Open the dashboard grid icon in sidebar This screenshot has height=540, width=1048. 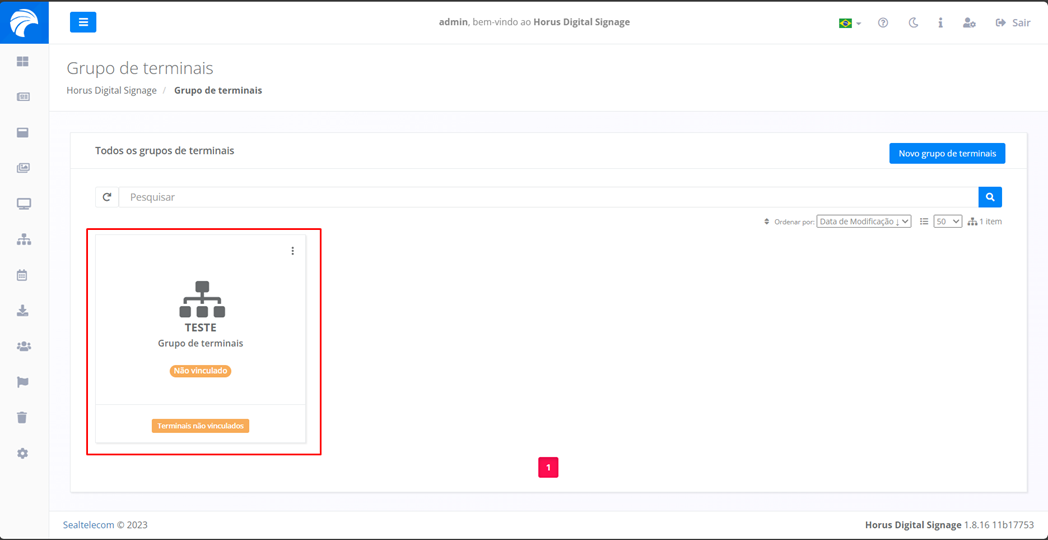[23, 62]
